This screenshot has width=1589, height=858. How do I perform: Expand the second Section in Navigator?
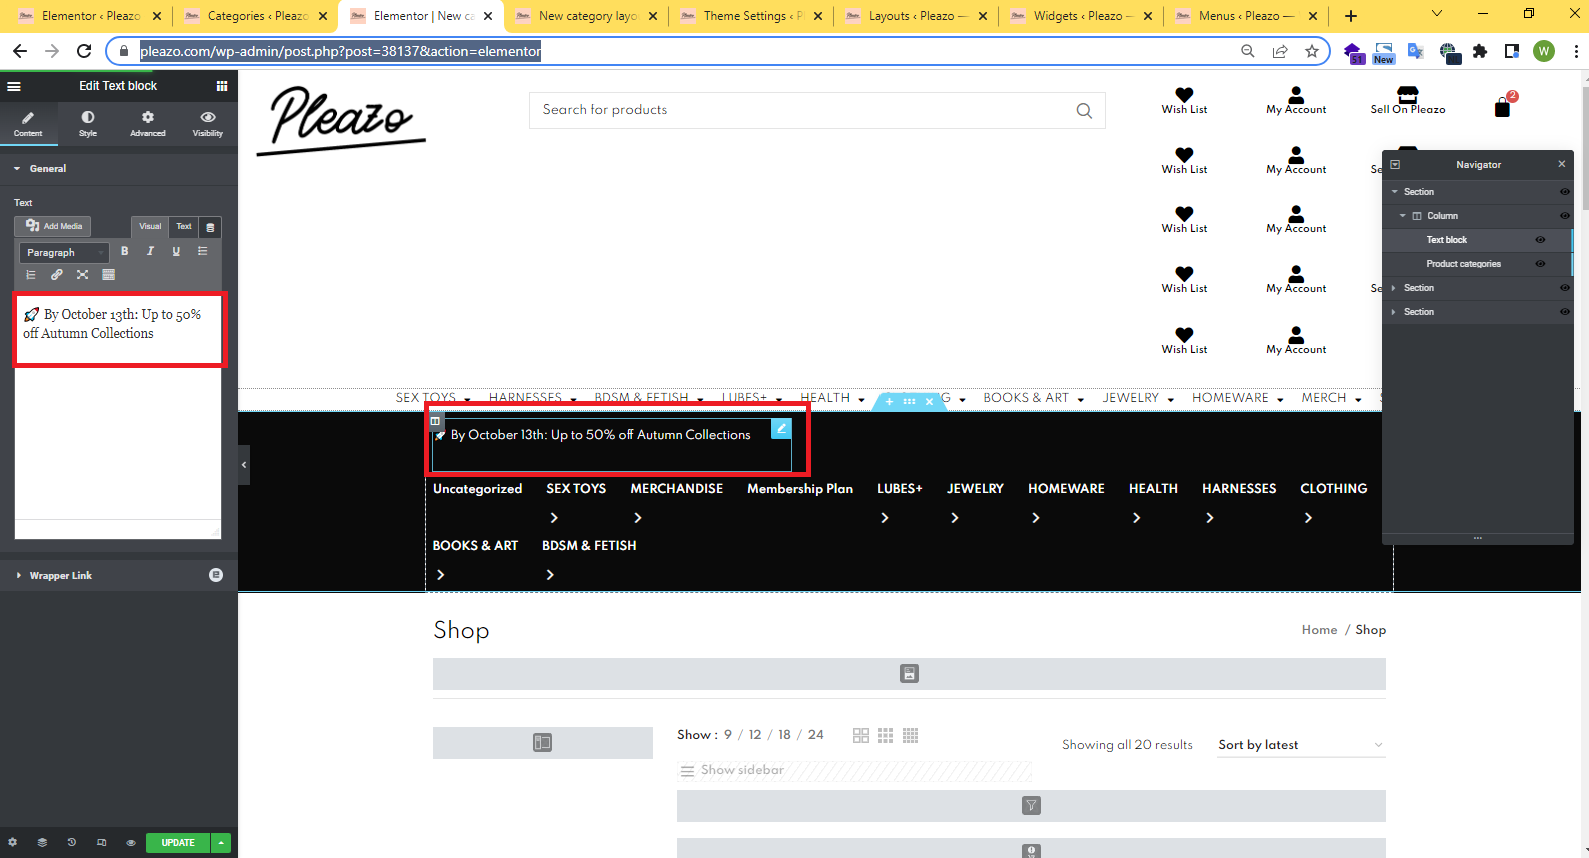(x=1394, y=288)
